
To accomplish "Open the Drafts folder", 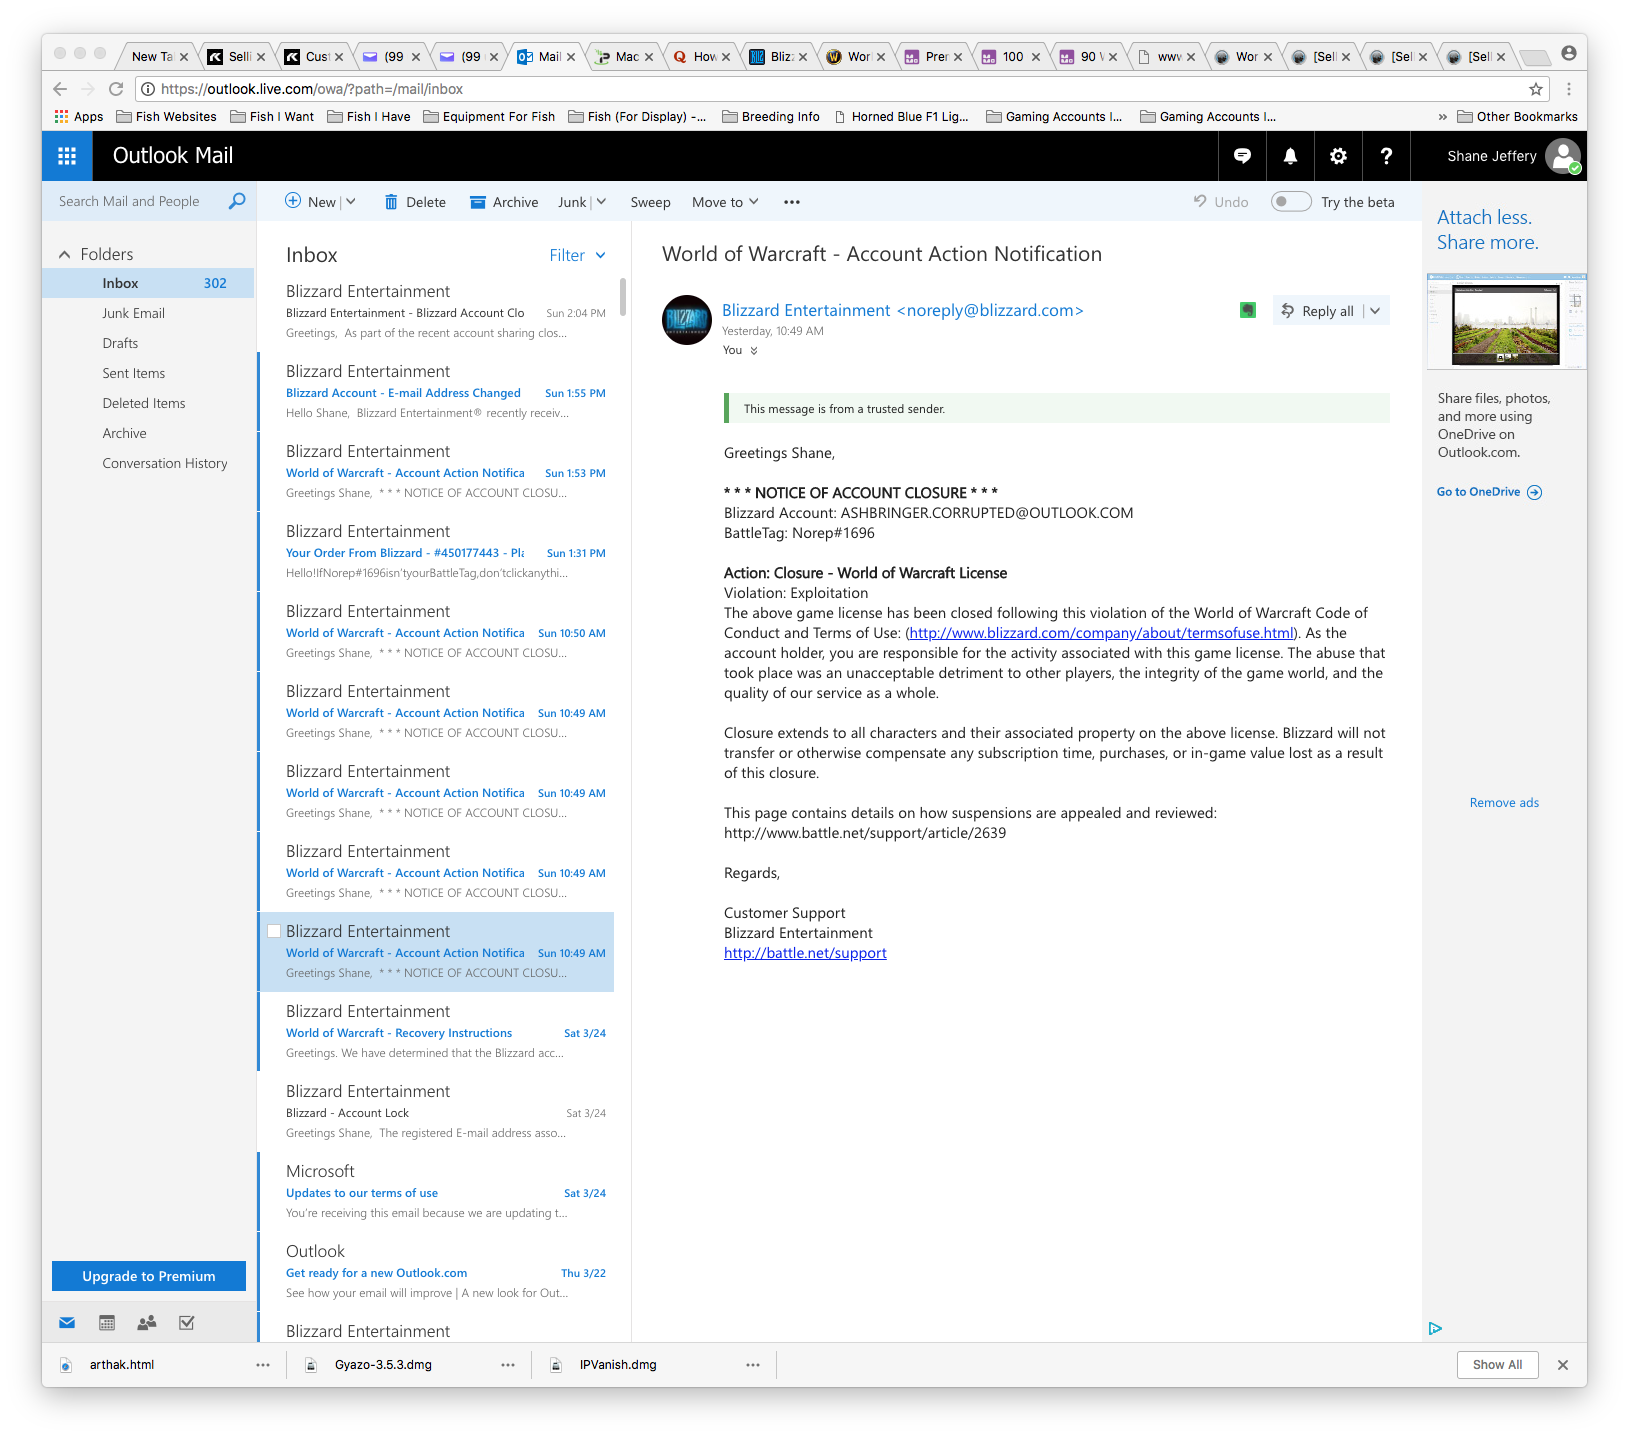I will point(120,343).
